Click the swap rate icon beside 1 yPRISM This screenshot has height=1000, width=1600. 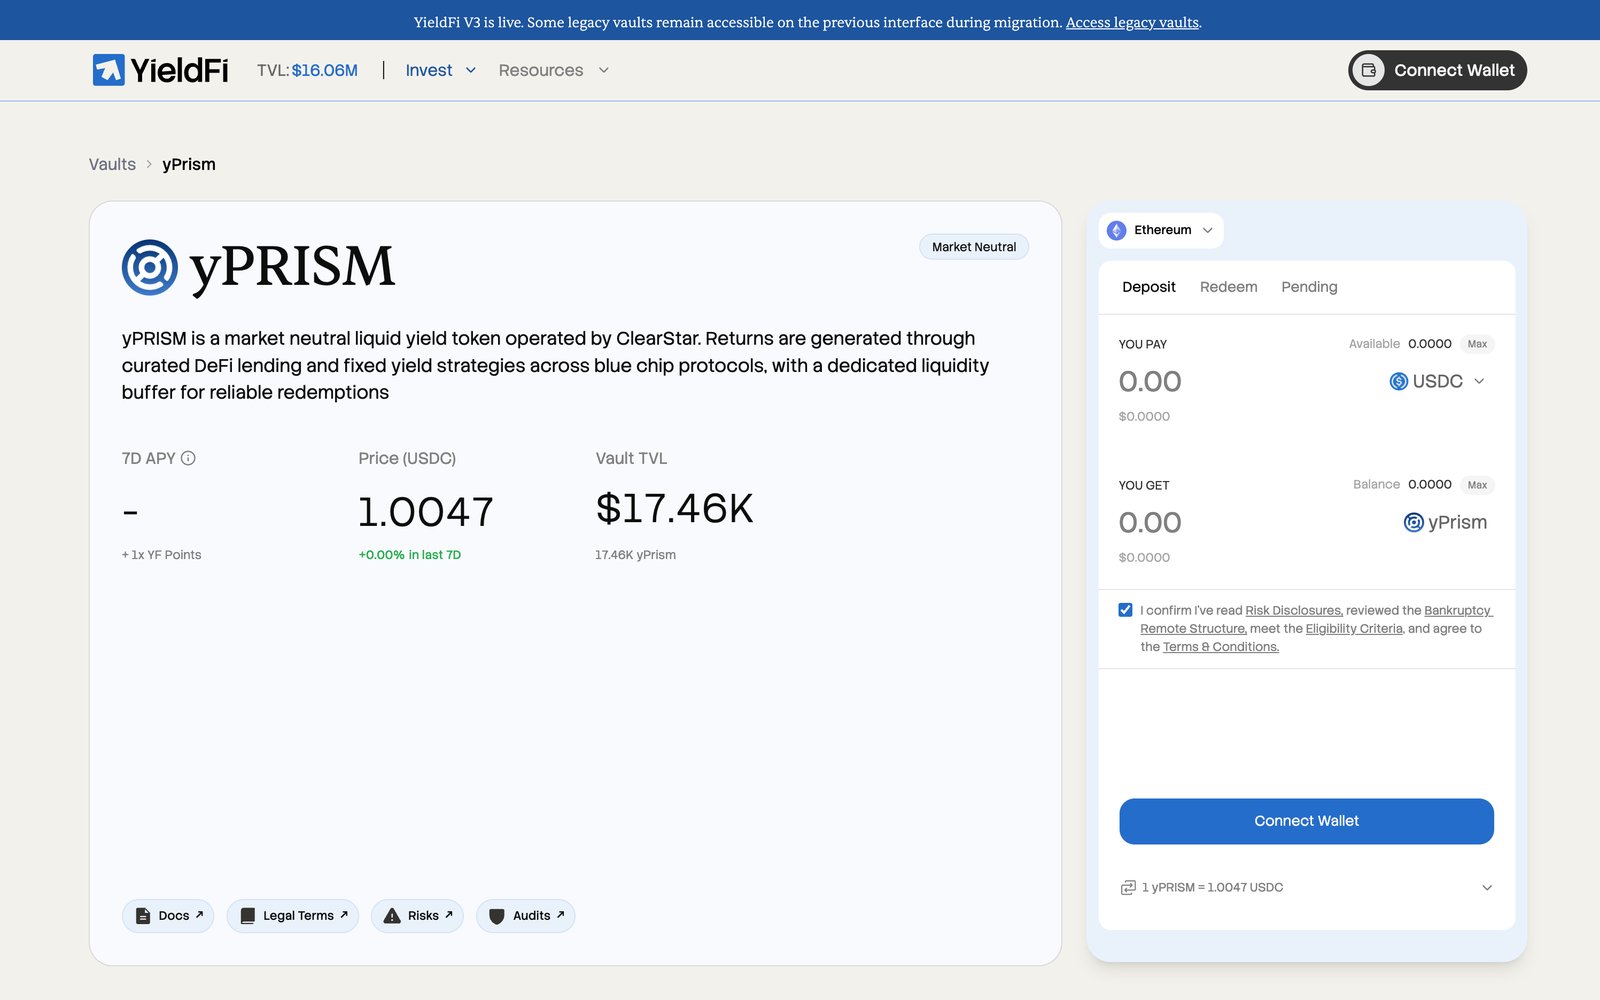tap(1128, 888)
